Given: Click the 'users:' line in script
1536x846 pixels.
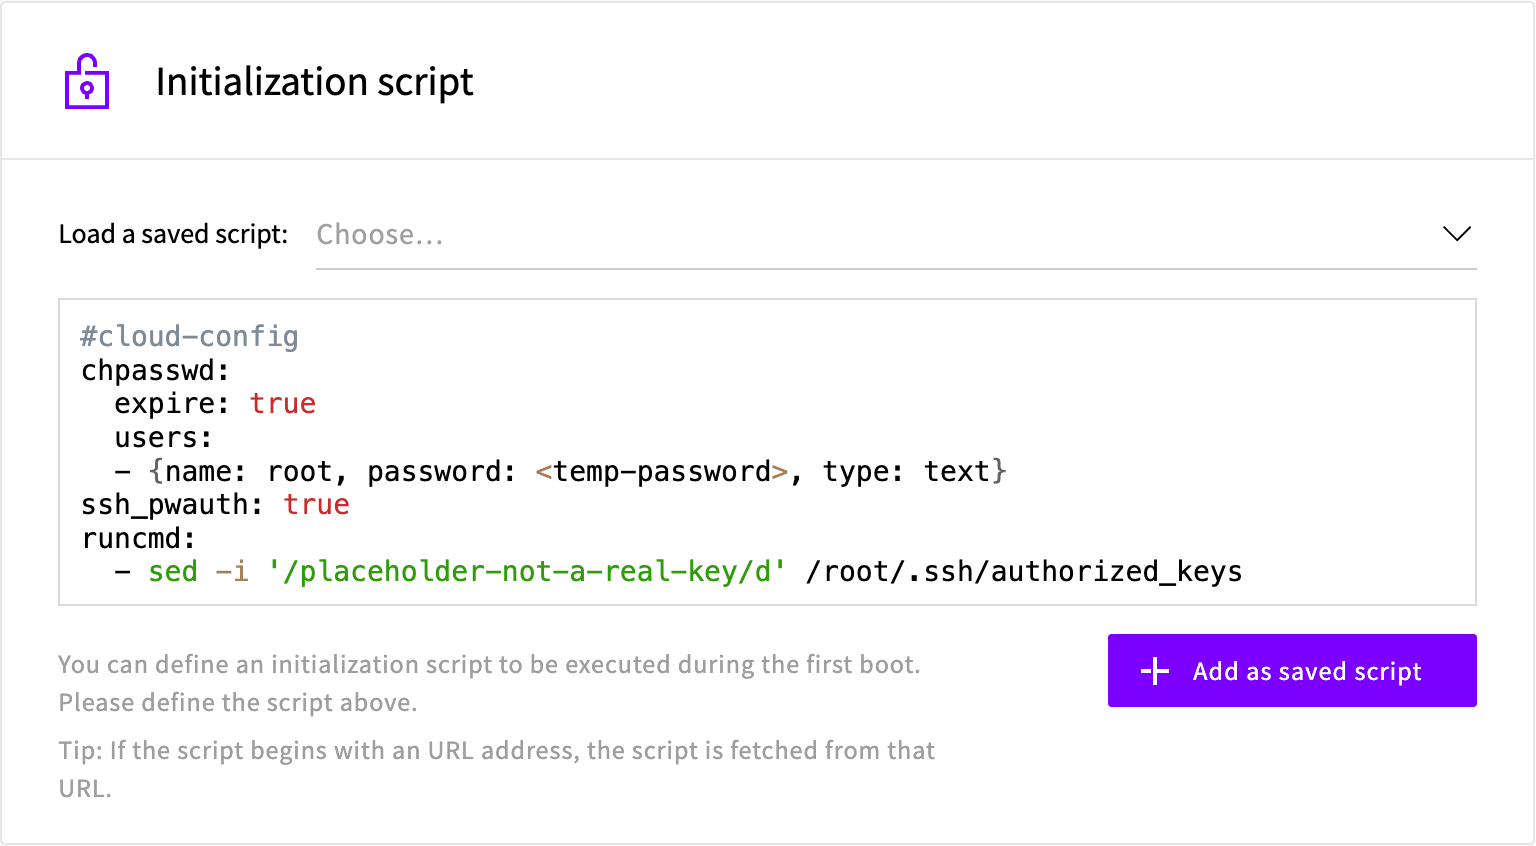Looking at the screenshot, I should click(164, 438).
